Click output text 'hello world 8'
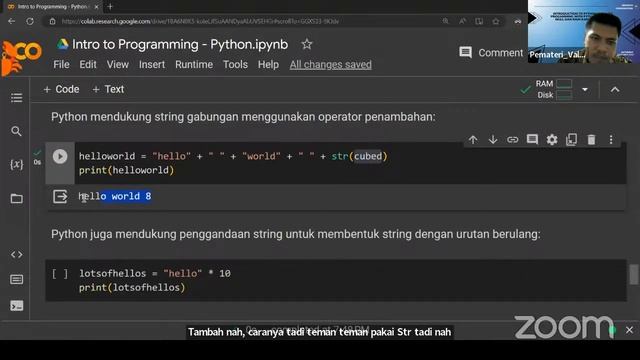Viewport: 640px width, 360px height. pos(115,196)
